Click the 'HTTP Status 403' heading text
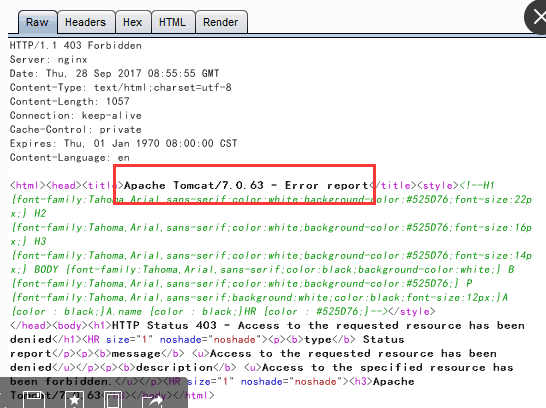The width and height of the screenshot is (546, 408). (164, 325)
